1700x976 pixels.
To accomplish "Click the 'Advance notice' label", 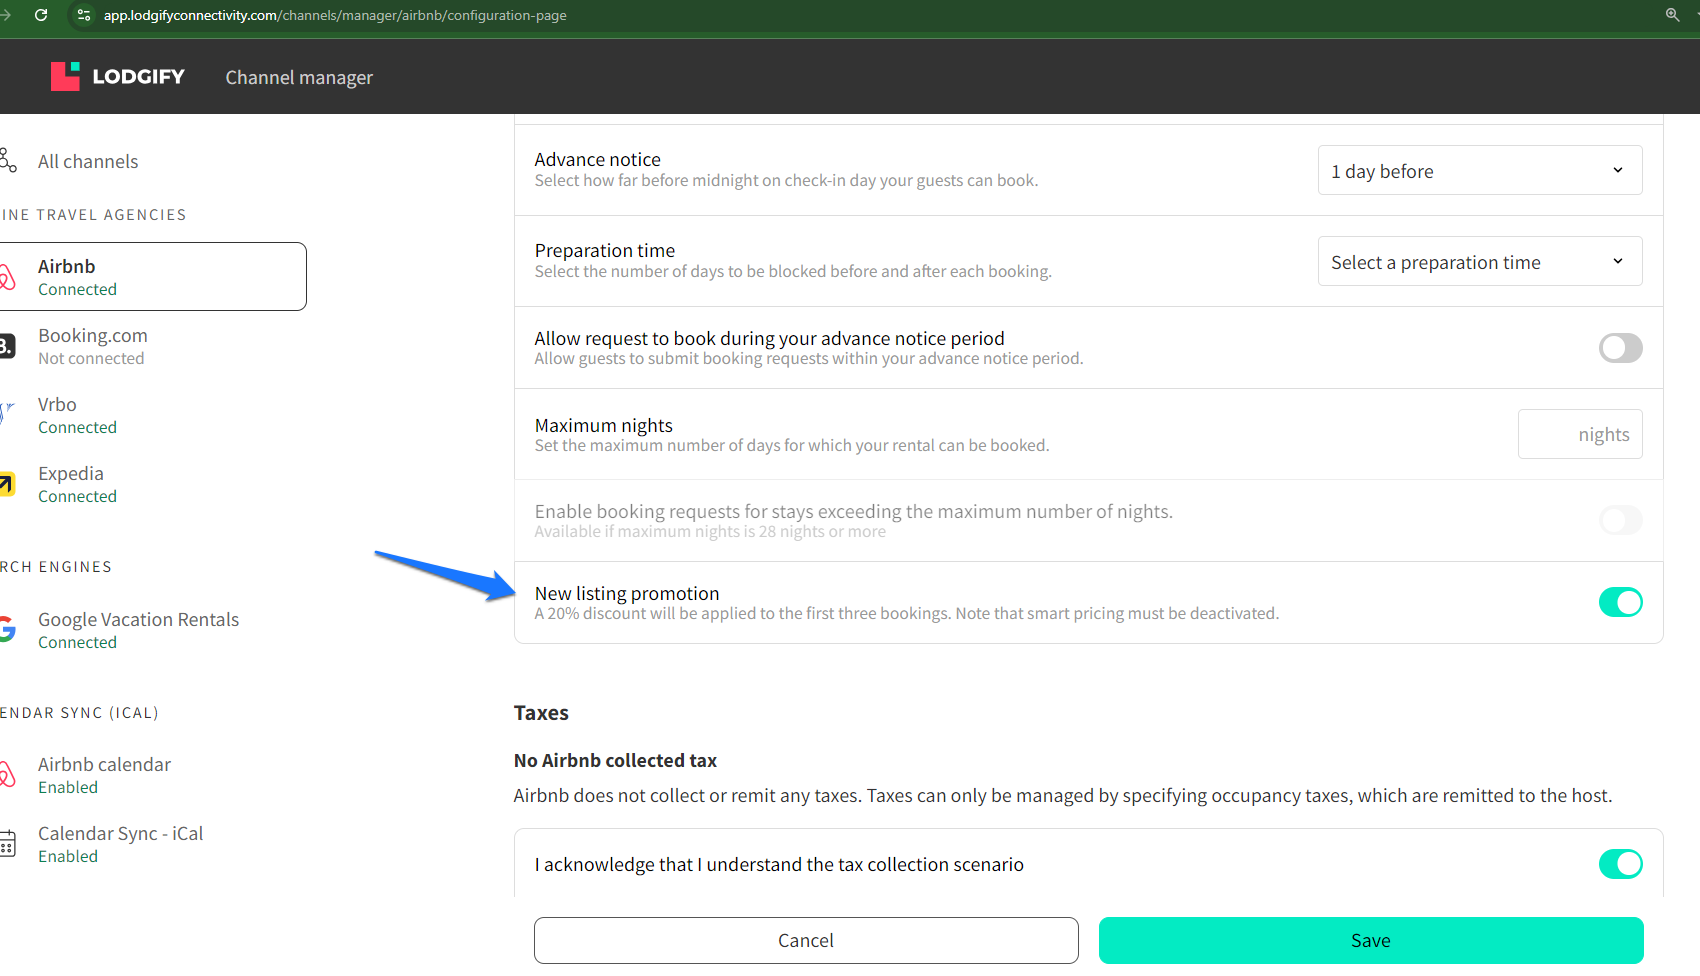I will pyautogui.click(x=598, y=159).
